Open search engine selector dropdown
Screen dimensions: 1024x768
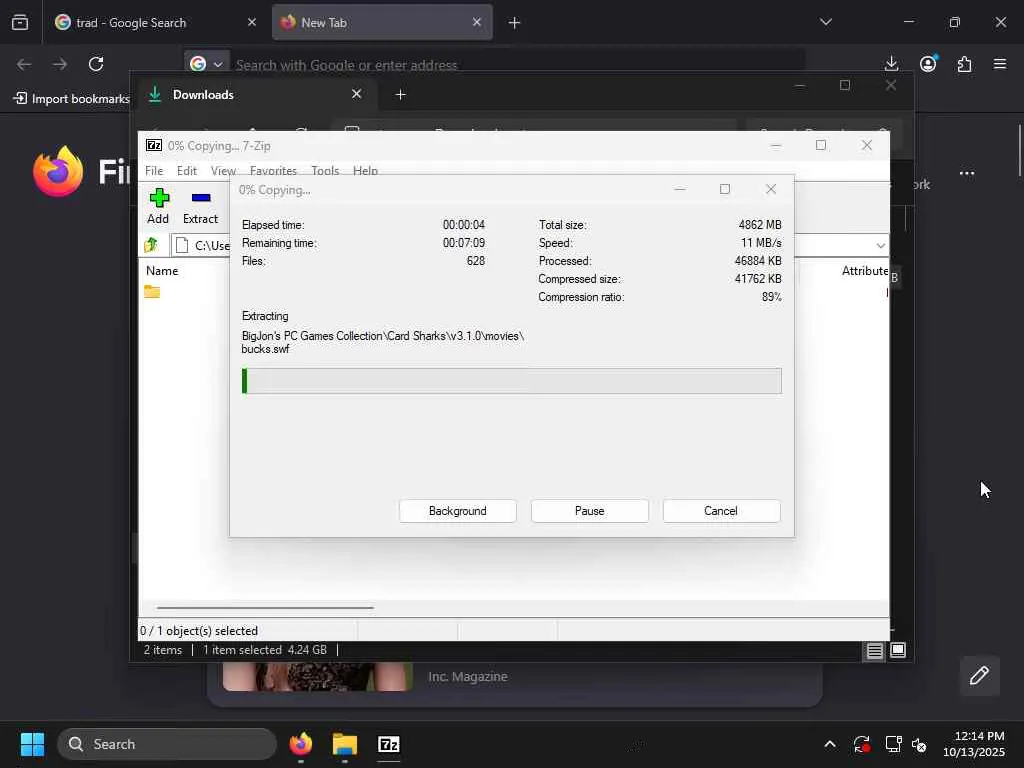click(x=206, y=64)
